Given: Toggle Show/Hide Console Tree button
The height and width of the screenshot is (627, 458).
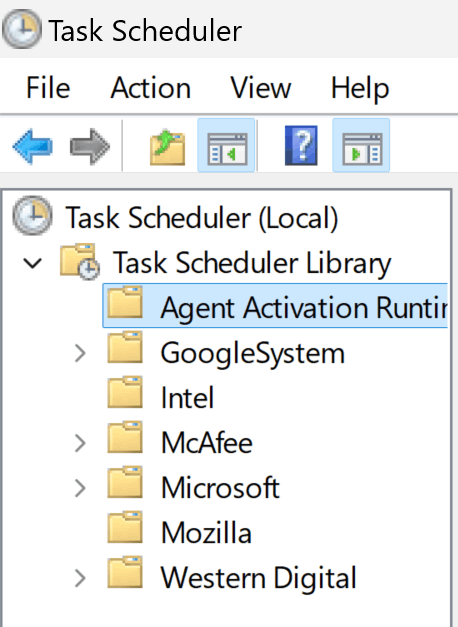Looking at the screenshot, I should [226, 145].
